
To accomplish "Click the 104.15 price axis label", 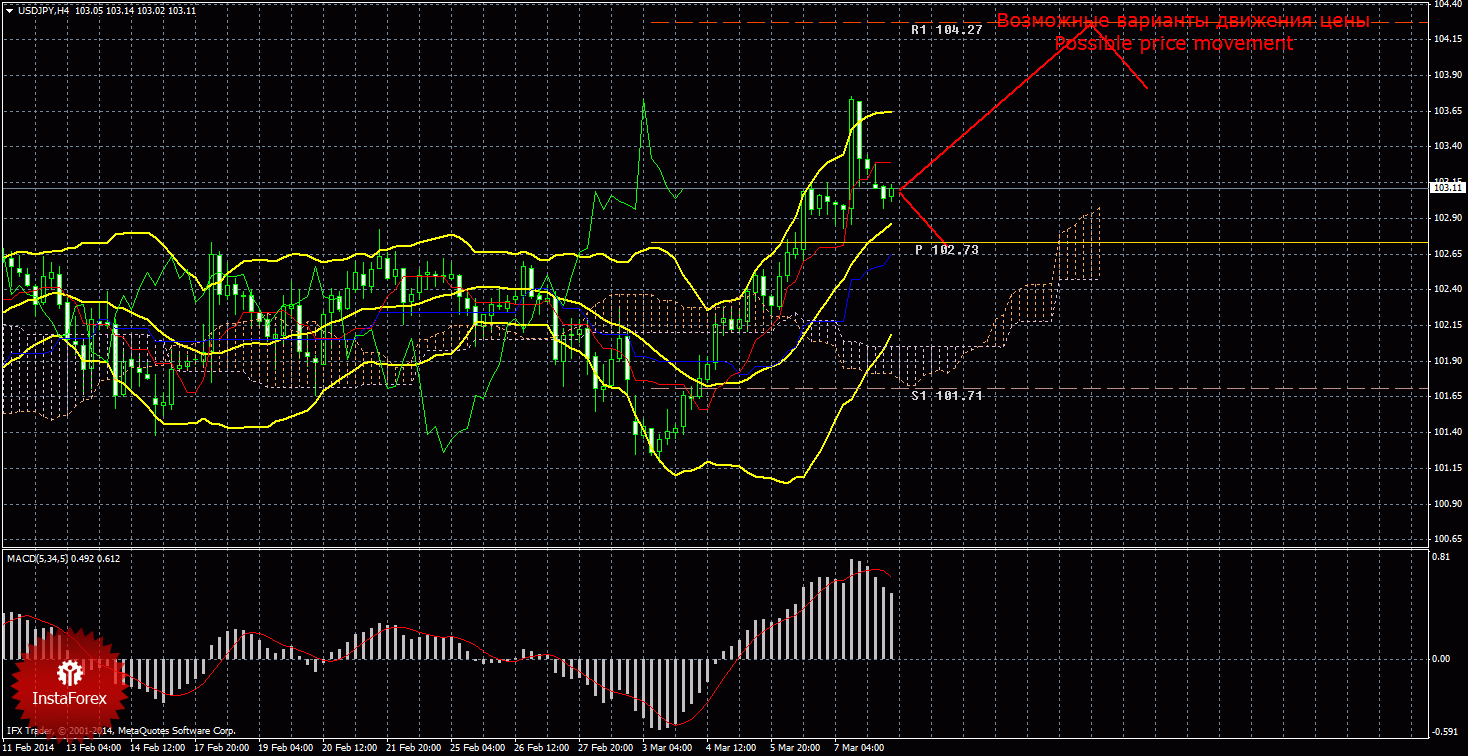I will pos(1448,39).
